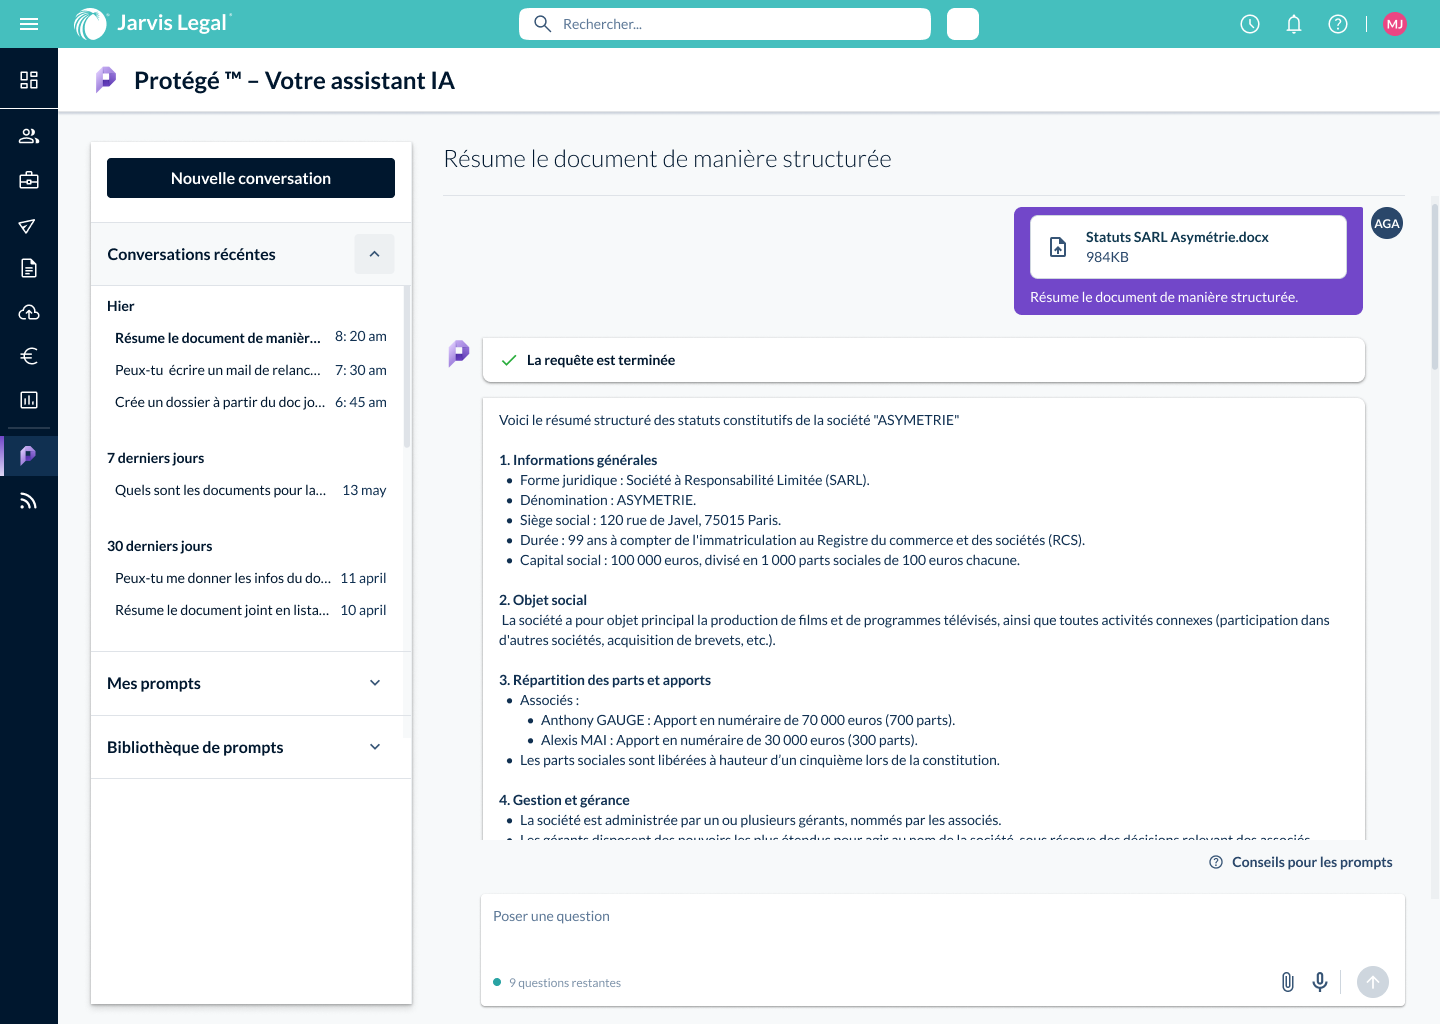
Task: Open Conseils pour les prompts
Action: coord(1300,861)
